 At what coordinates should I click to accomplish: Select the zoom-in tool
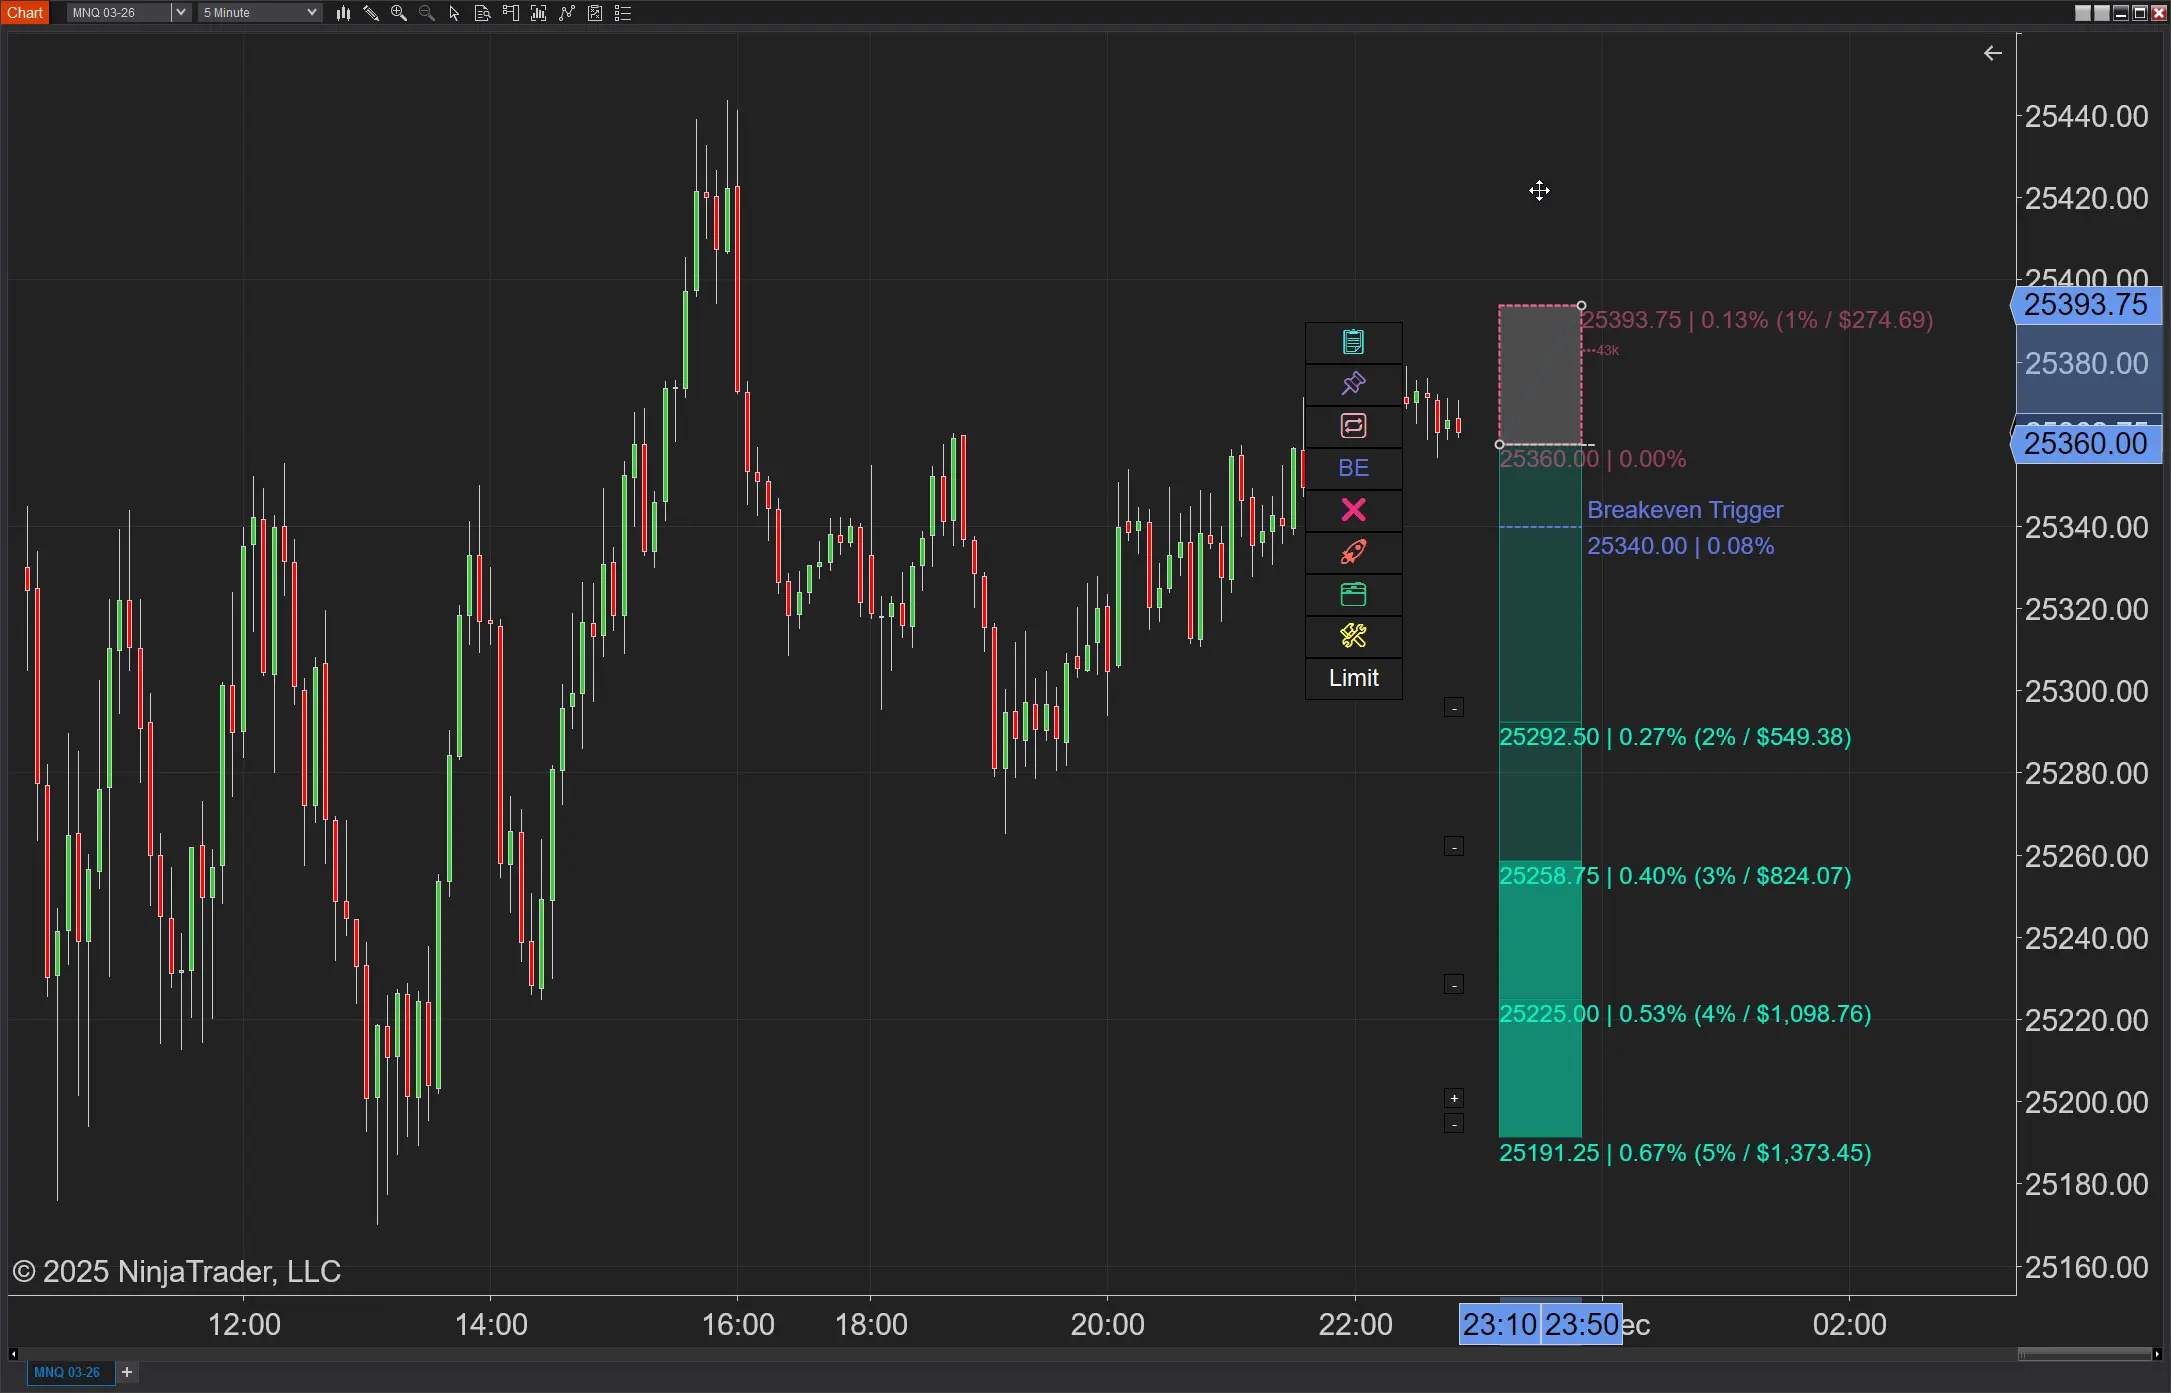click(398, 13)
